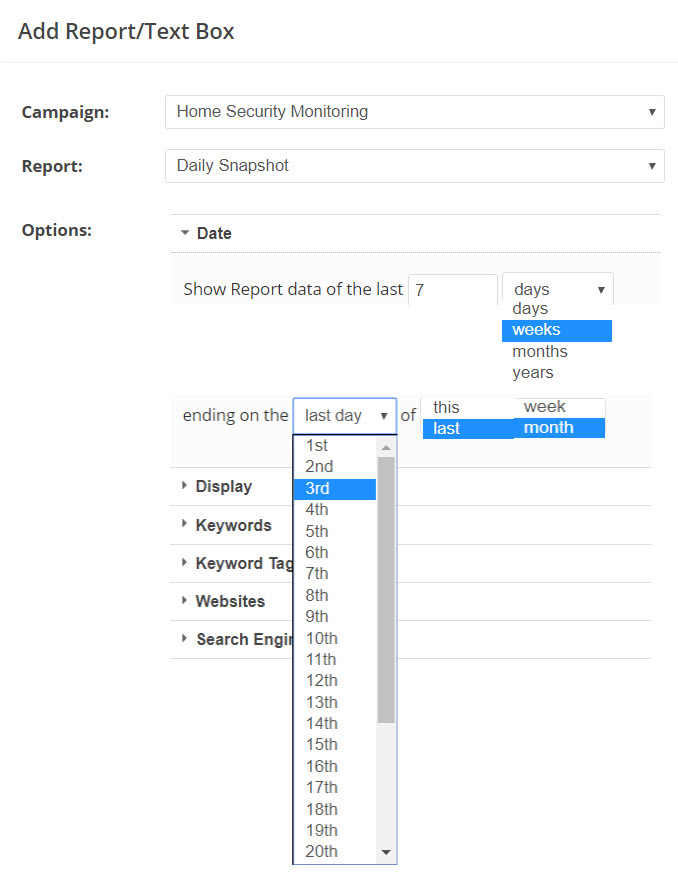Expand the Websites section
Image resolution: width=678 pixels, height=876 pixels.
229,601
